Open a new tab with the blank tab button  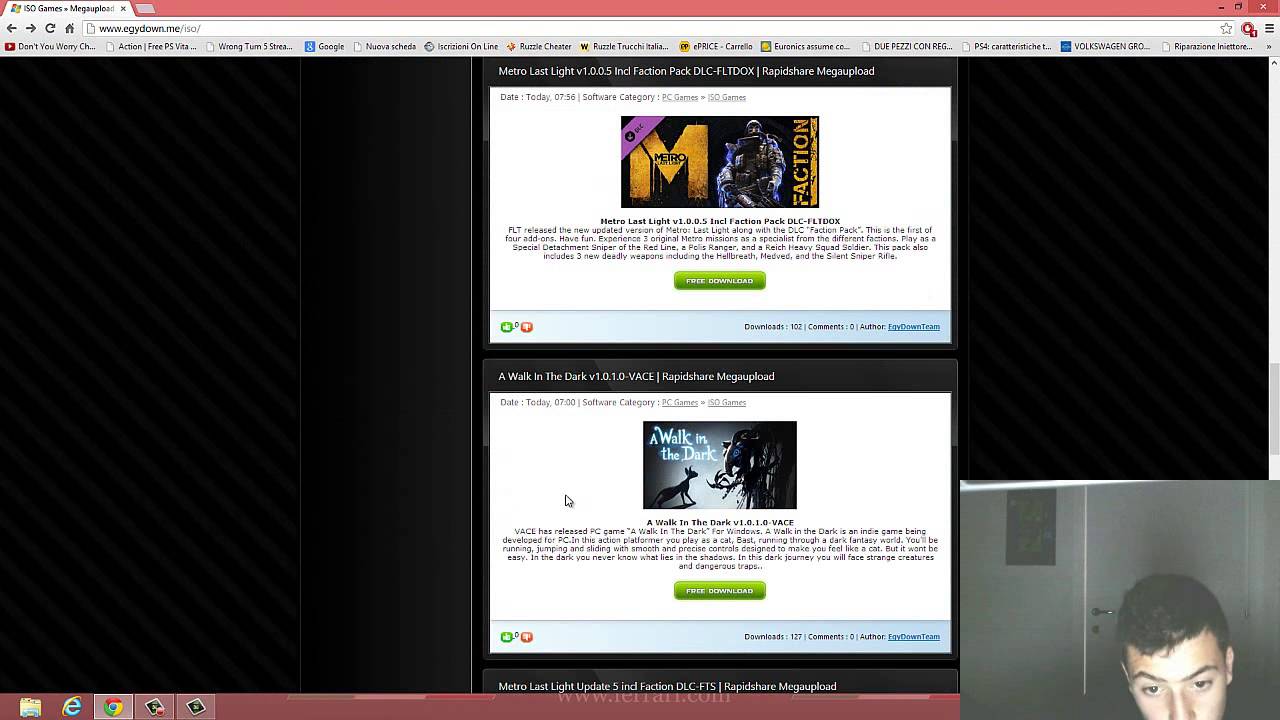(x=145, y=8)
